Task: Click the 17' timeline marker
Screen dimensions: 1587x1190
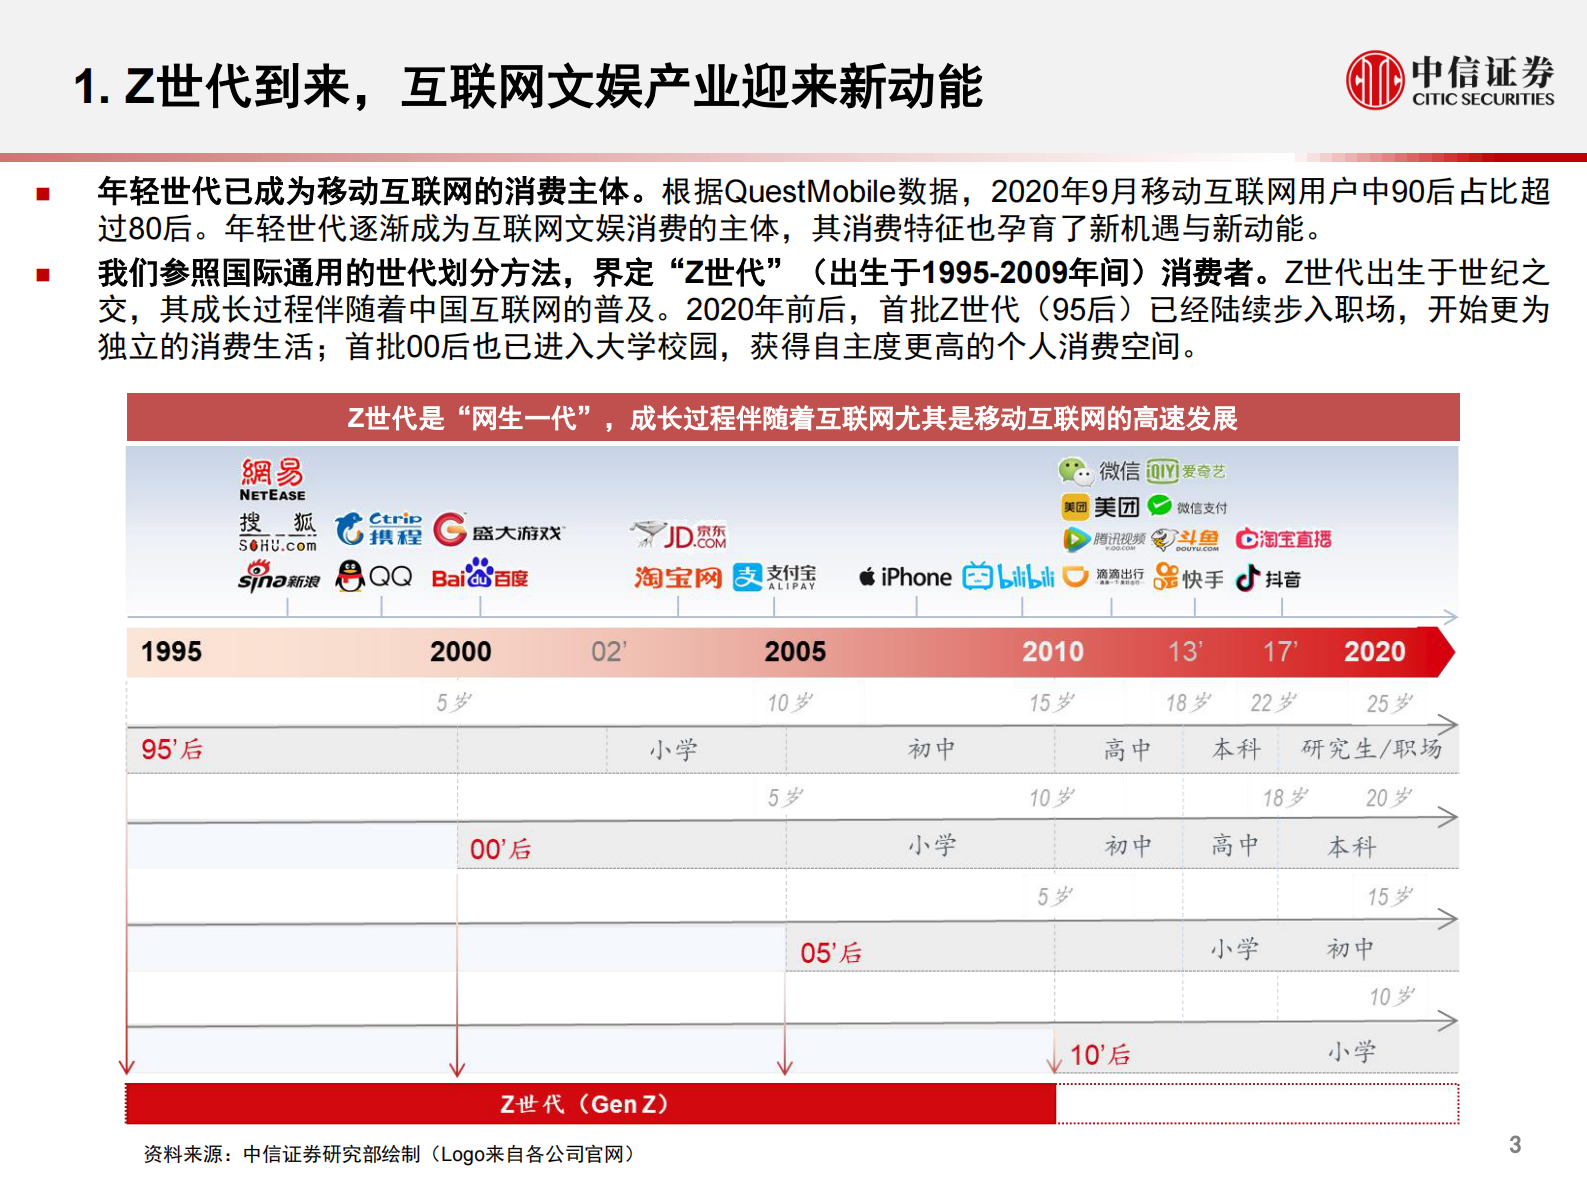Action: [1280, 652]
